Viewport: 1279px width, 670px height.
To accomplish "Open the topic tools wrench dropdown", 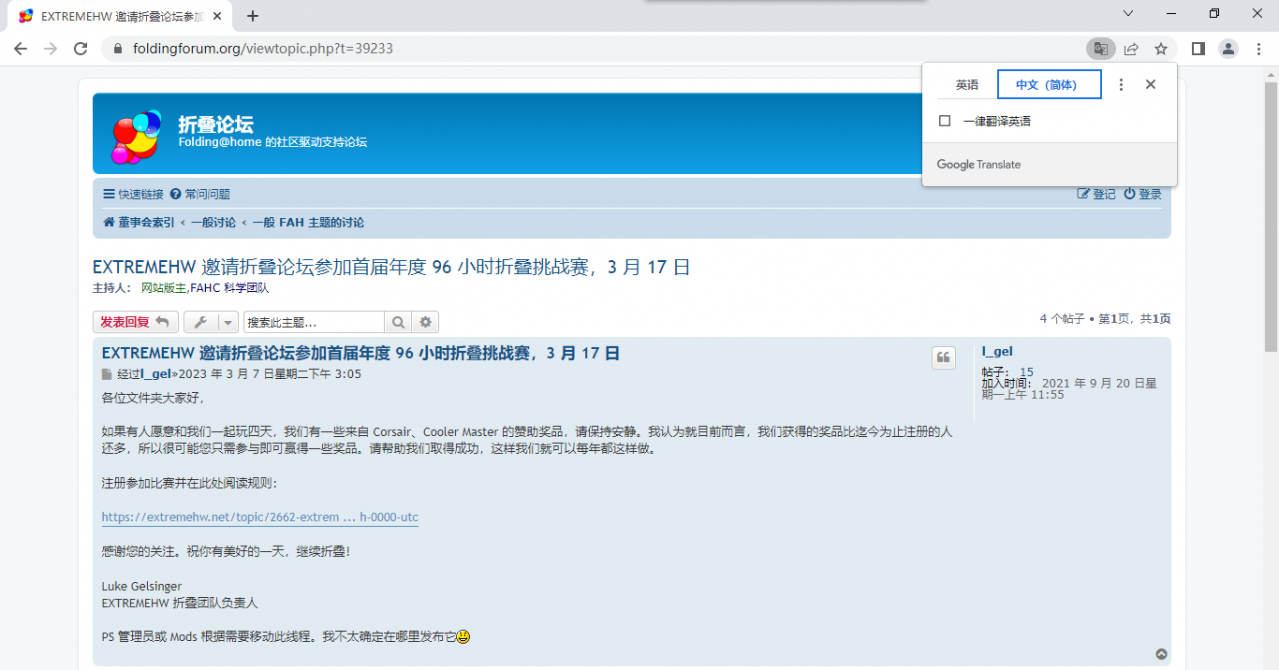I will coord(211,322).
